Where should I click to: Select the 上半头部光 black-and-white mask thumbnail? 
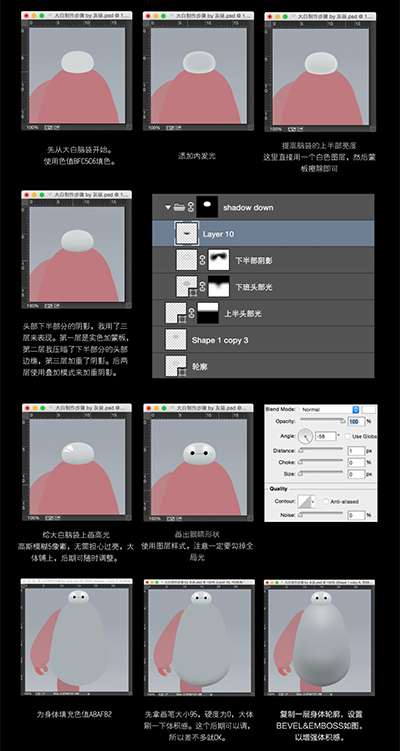pos(207,313)
